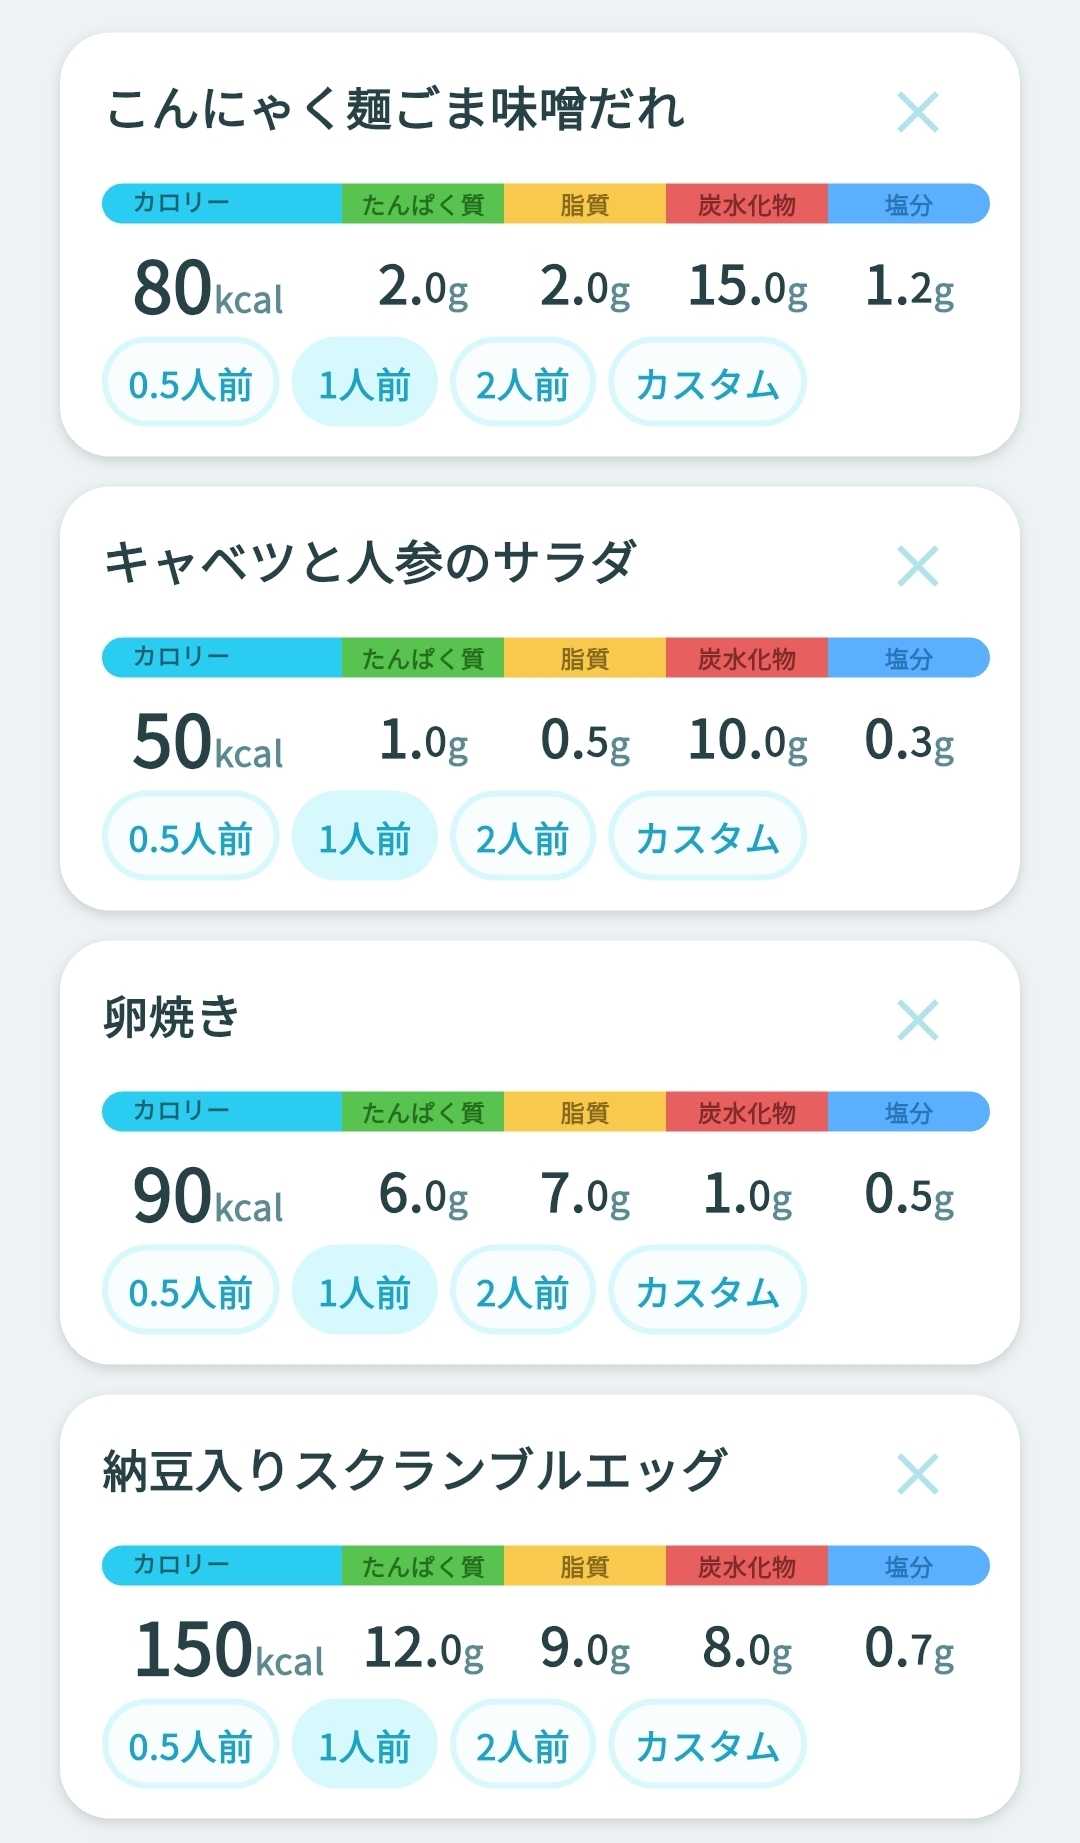Remove the キャベツと人参のサラダ entry with its X
The image size is (1080, 1843).
917,566
